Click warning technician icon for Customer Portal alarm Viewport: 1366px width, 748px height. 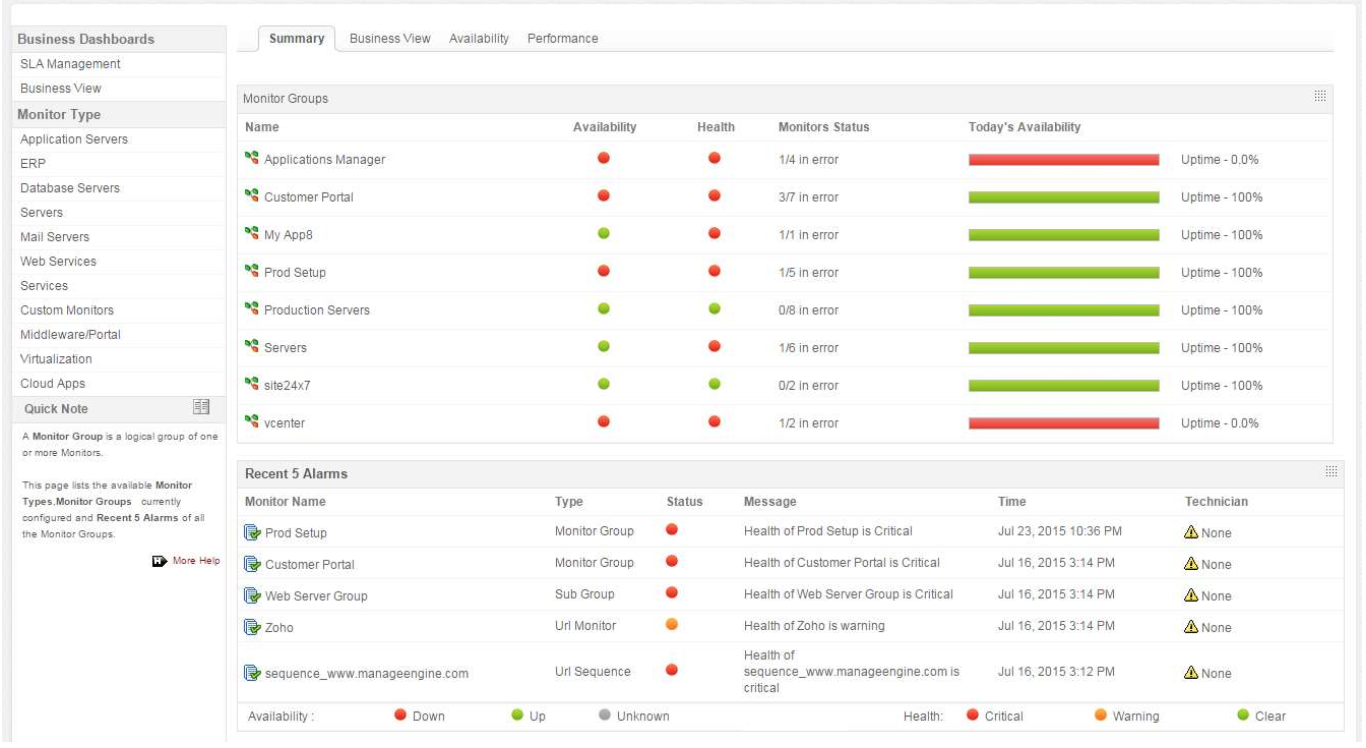tap(1190, 564)
